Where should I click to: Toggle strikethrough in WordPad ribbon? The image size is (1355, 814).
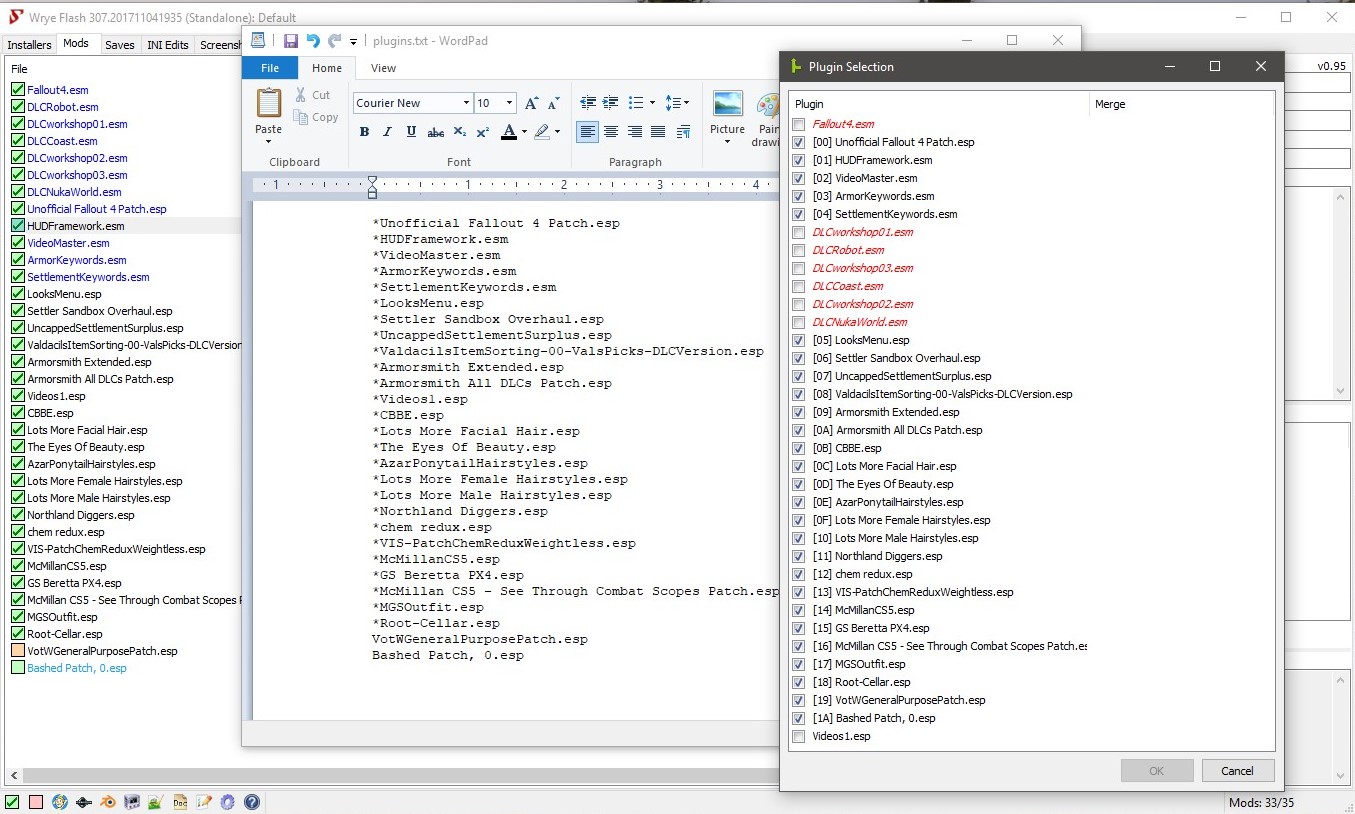[435, 132]
